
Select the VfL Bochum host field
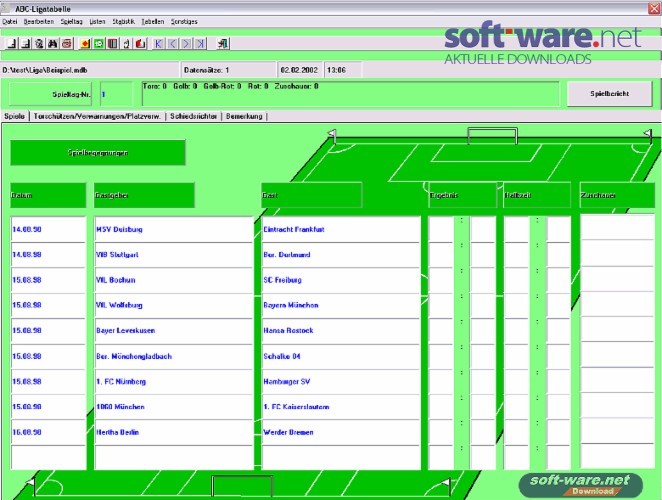(x=174, y=280)
